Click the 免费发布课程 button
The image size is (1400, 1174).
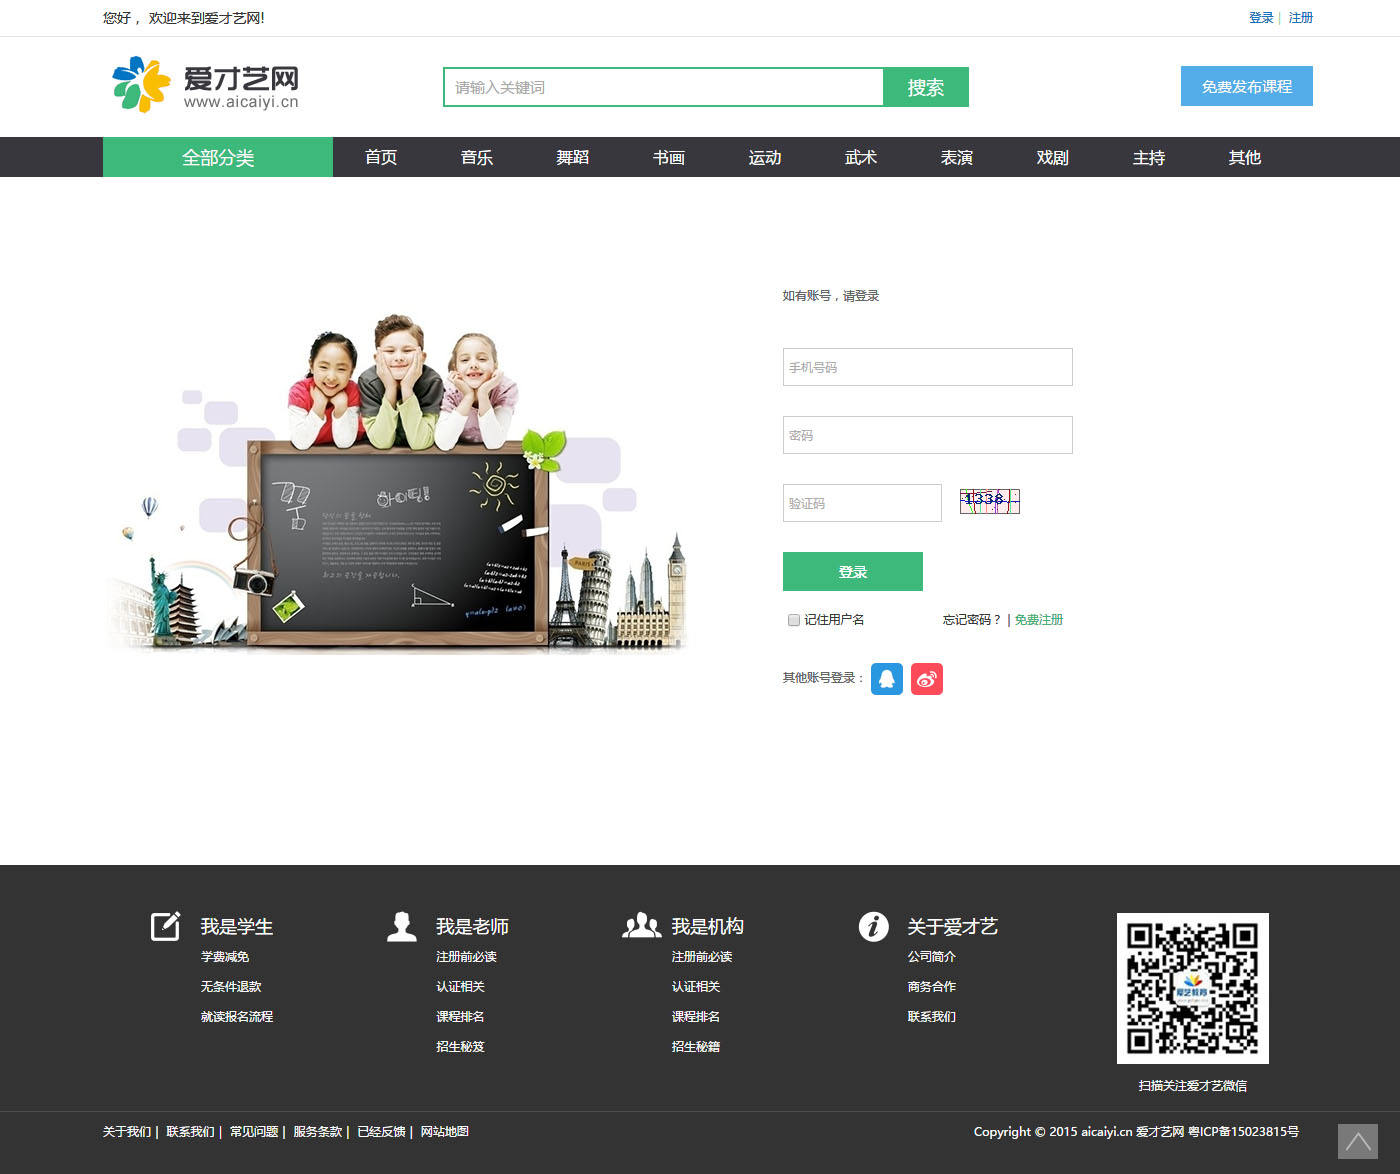coord(1247,86)
